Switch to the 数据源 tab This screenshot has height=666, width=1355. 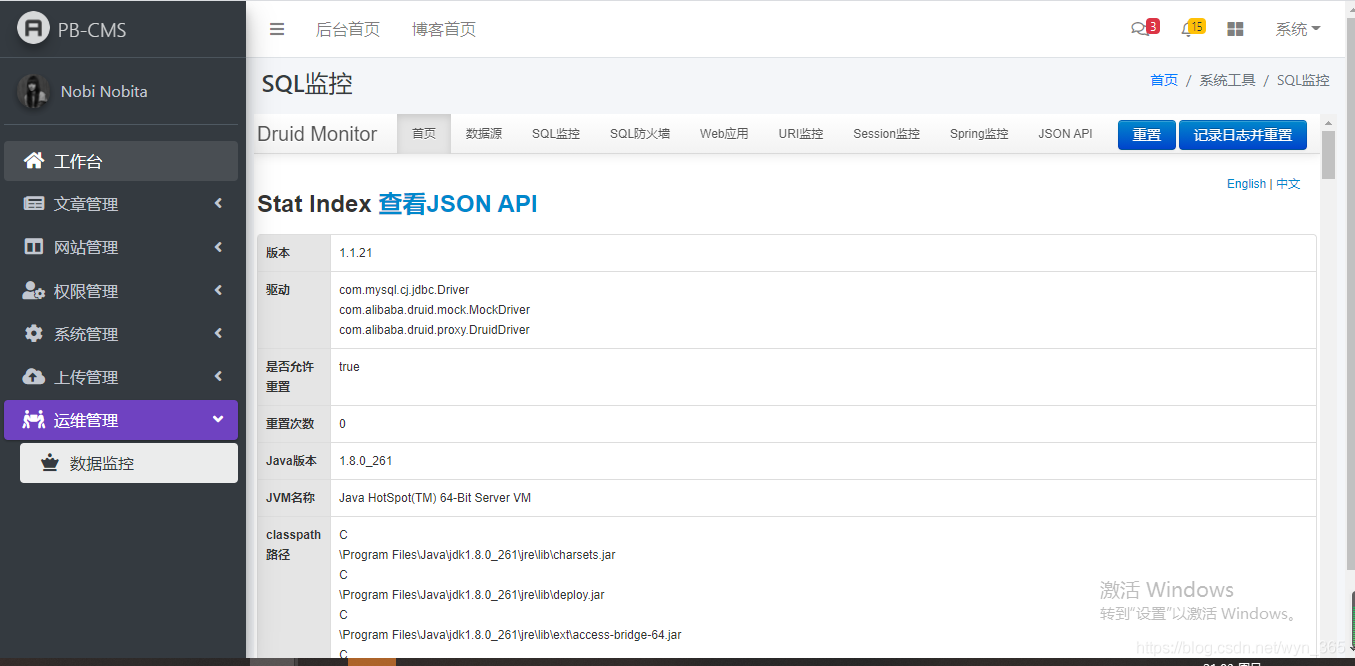pos(484,133)
